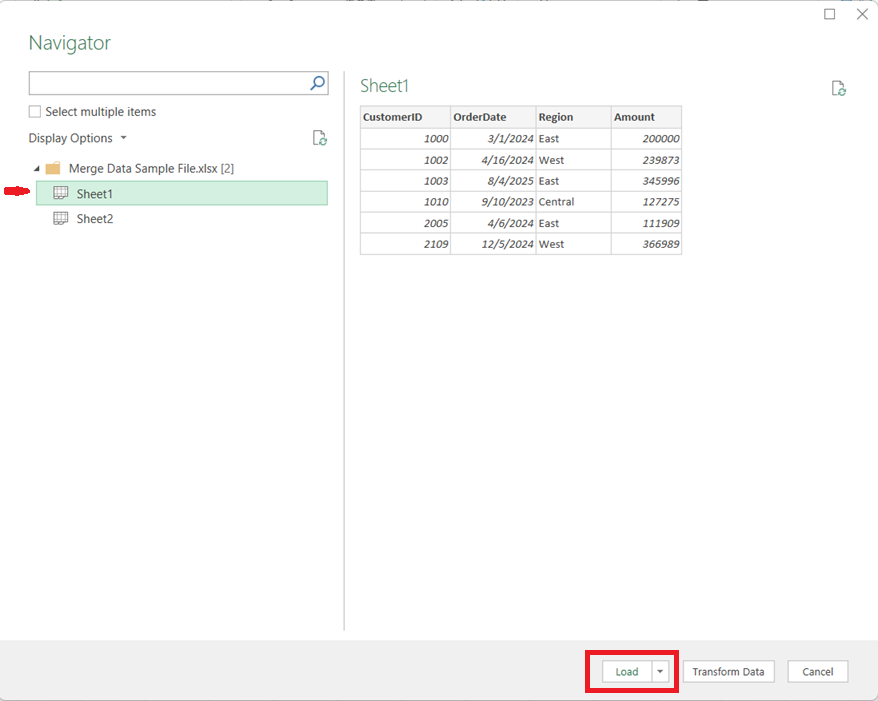Collapse the Merge Data Sample File.xlsx tree node
This screenshot has width=878, height=701.
tap(36, 168)
